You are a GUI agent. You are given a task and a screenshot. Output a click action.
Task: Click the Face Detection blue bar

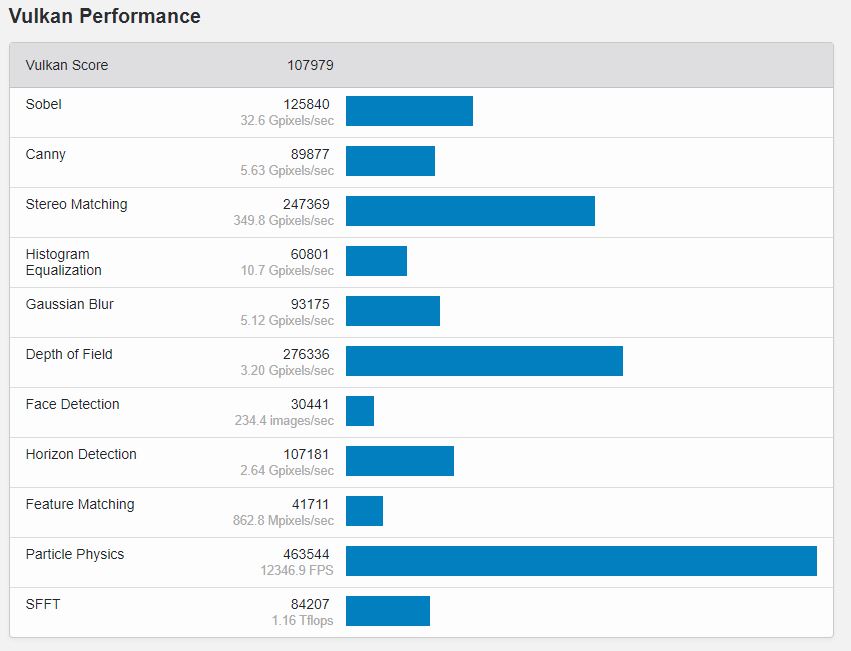(x=360, y=411)
